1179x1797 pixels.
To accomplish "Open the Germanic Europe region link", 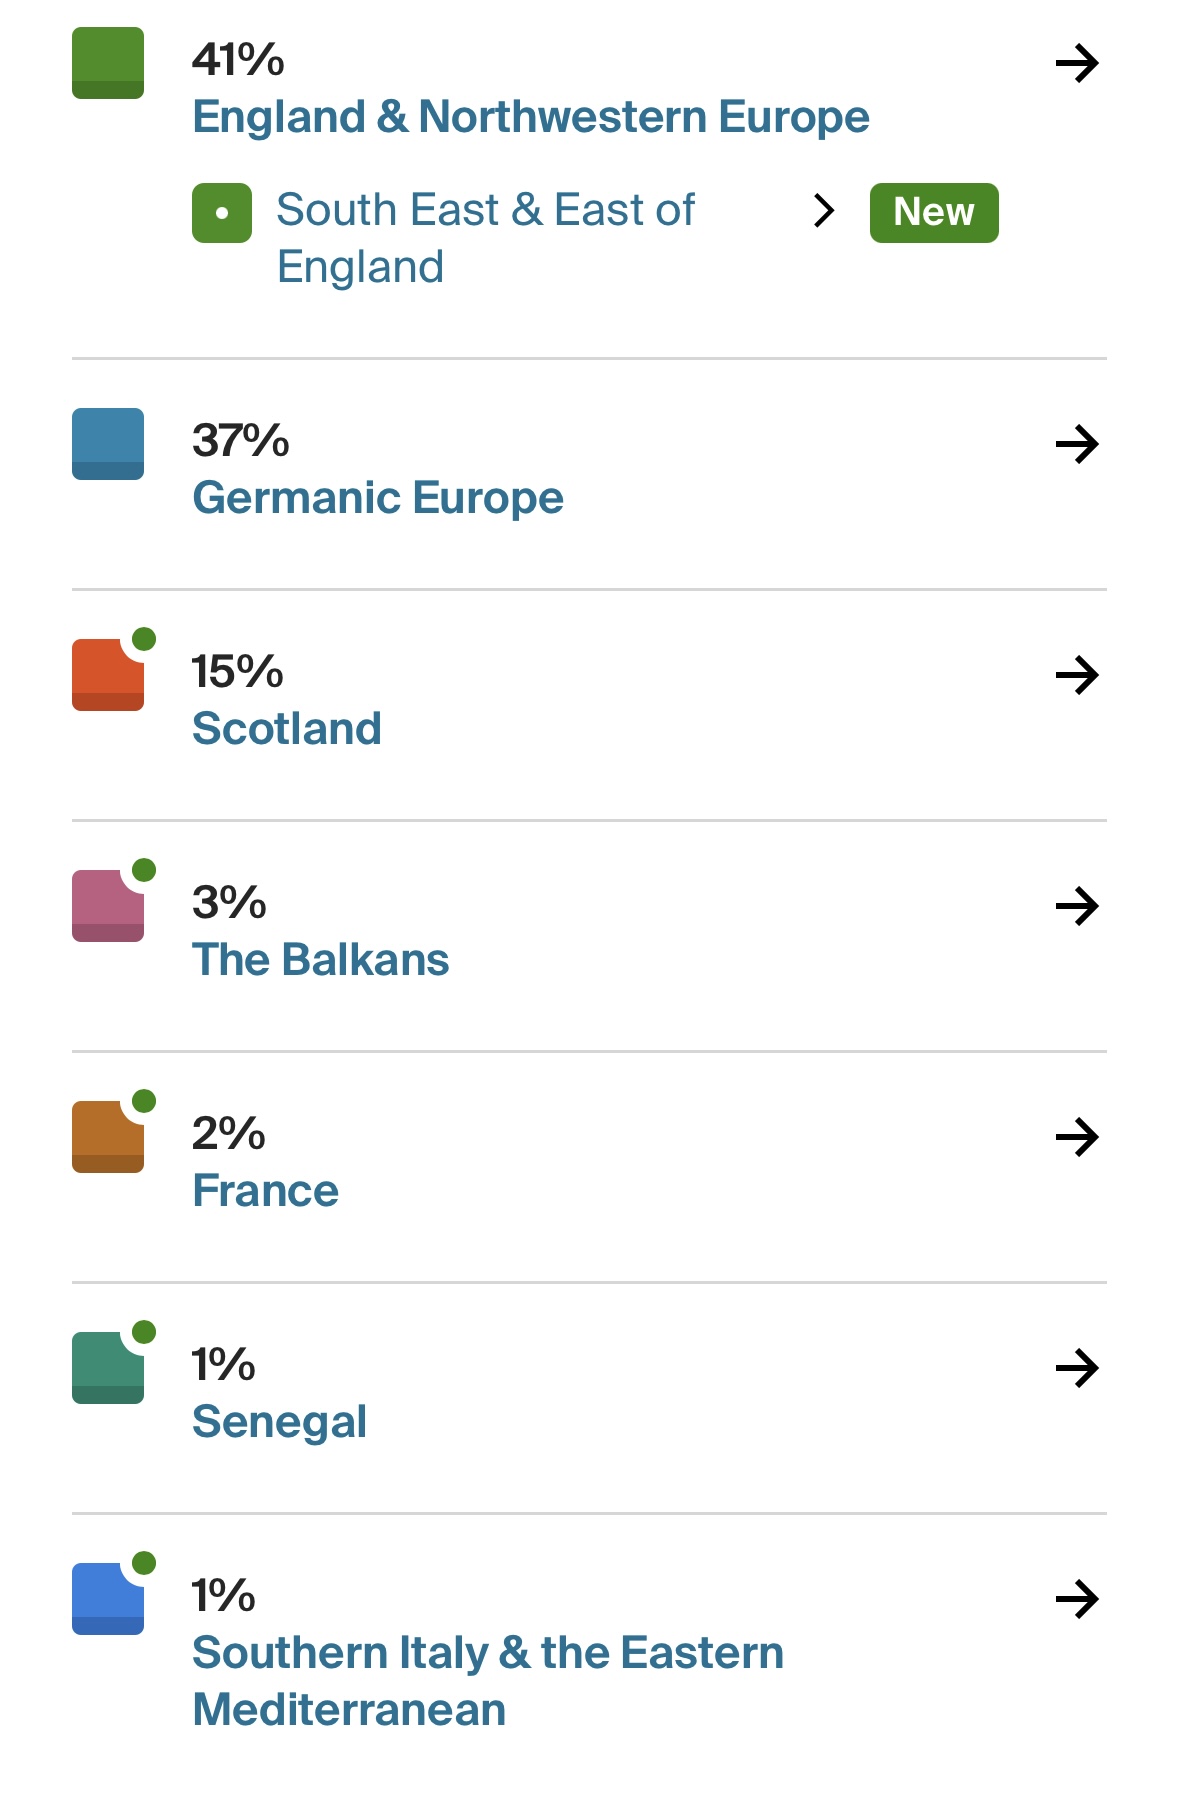I will point(377,498).
